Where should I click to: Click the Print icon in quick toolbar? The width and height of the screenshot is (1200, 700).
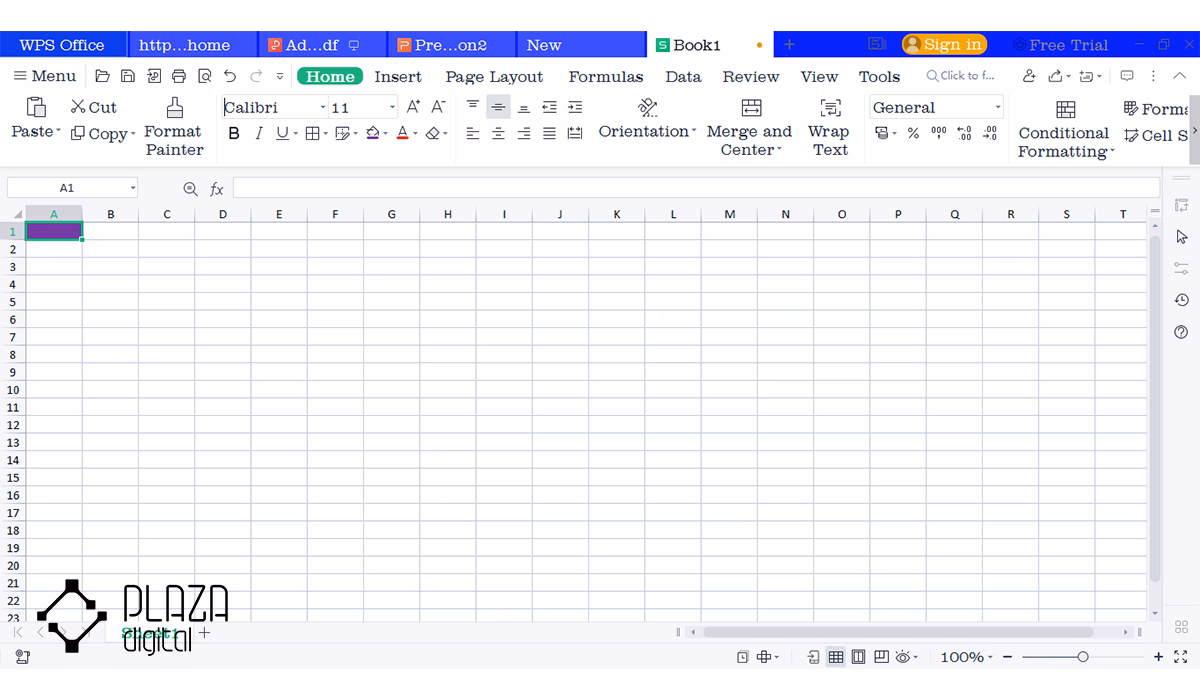pyautogui.click(x=179, y=76)
